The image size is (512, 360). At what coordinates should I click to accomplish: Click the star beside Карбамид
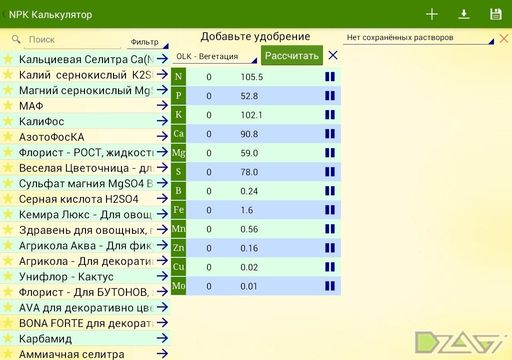(x=8, y=338)
